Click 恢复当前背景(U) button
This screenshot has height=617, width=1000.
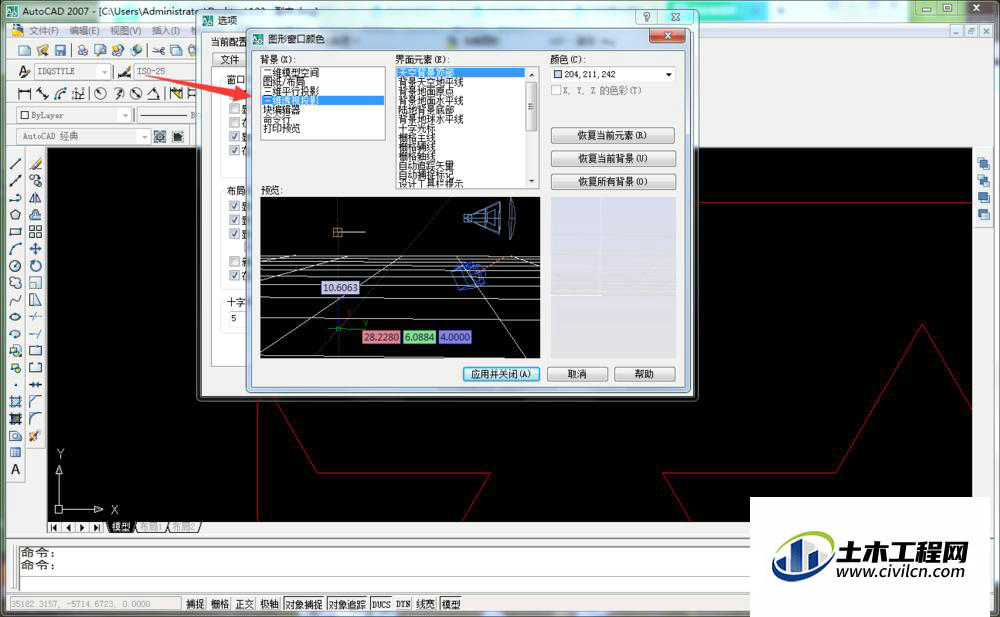click(612, 159)
